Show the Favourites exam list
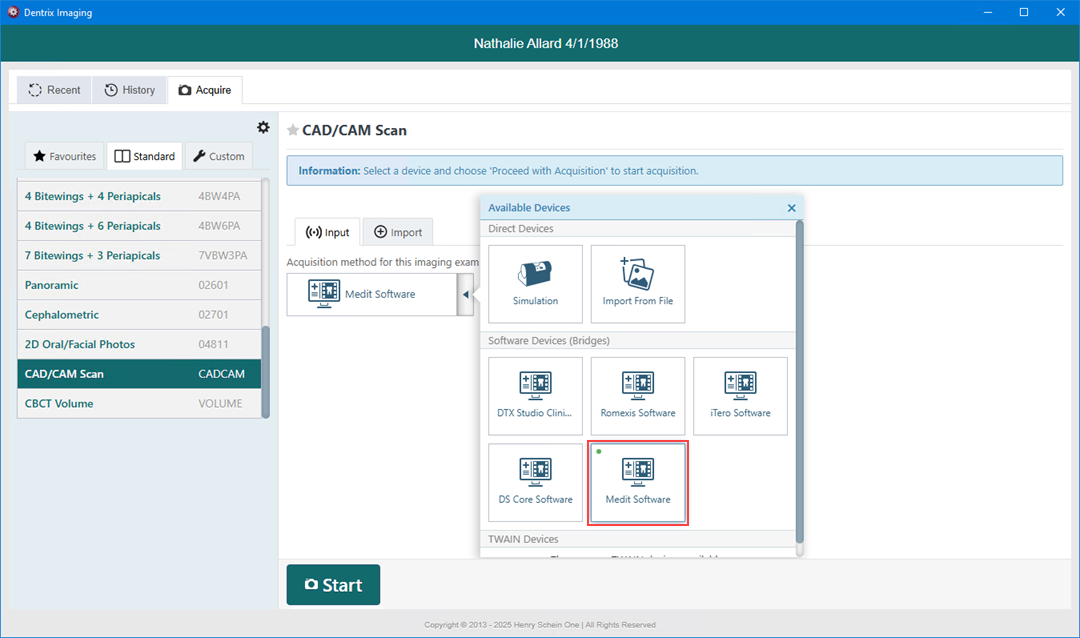The image size is (1080, 638). [65, 156]
